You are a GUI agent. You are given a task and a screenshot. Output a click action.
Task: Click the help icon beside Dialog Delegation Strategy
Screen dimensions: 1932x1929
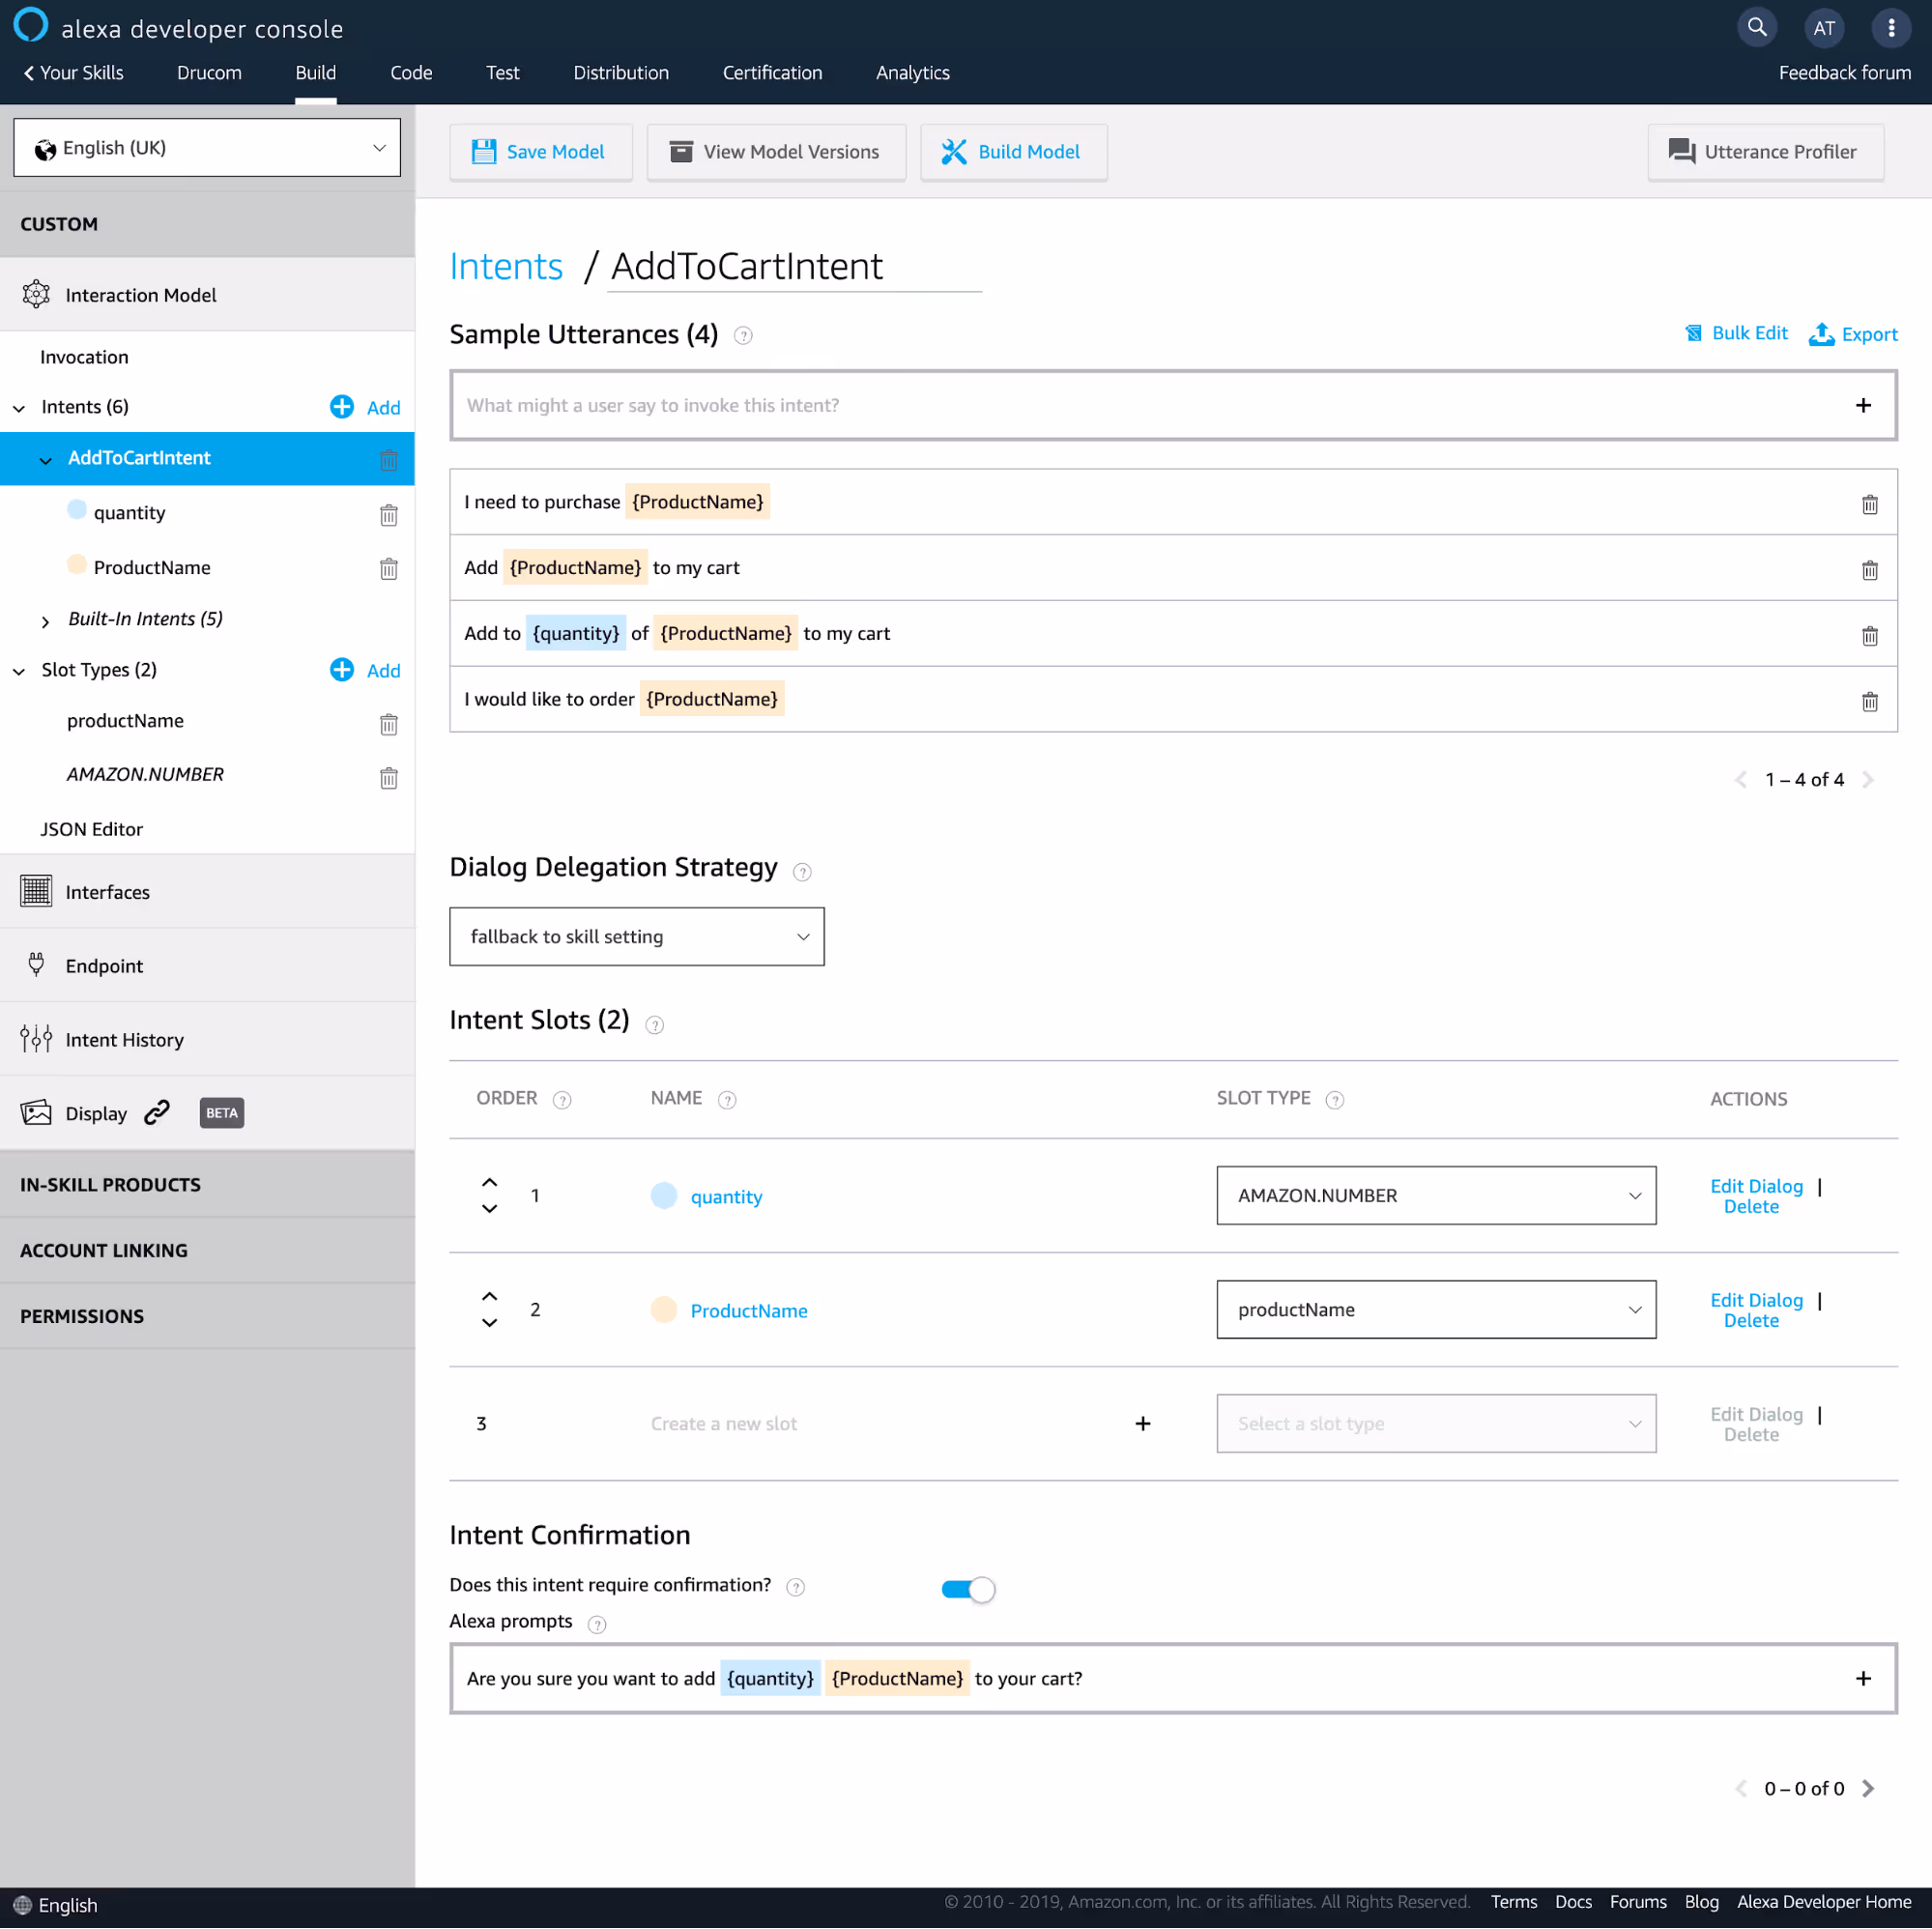click(x=802, y=872)
